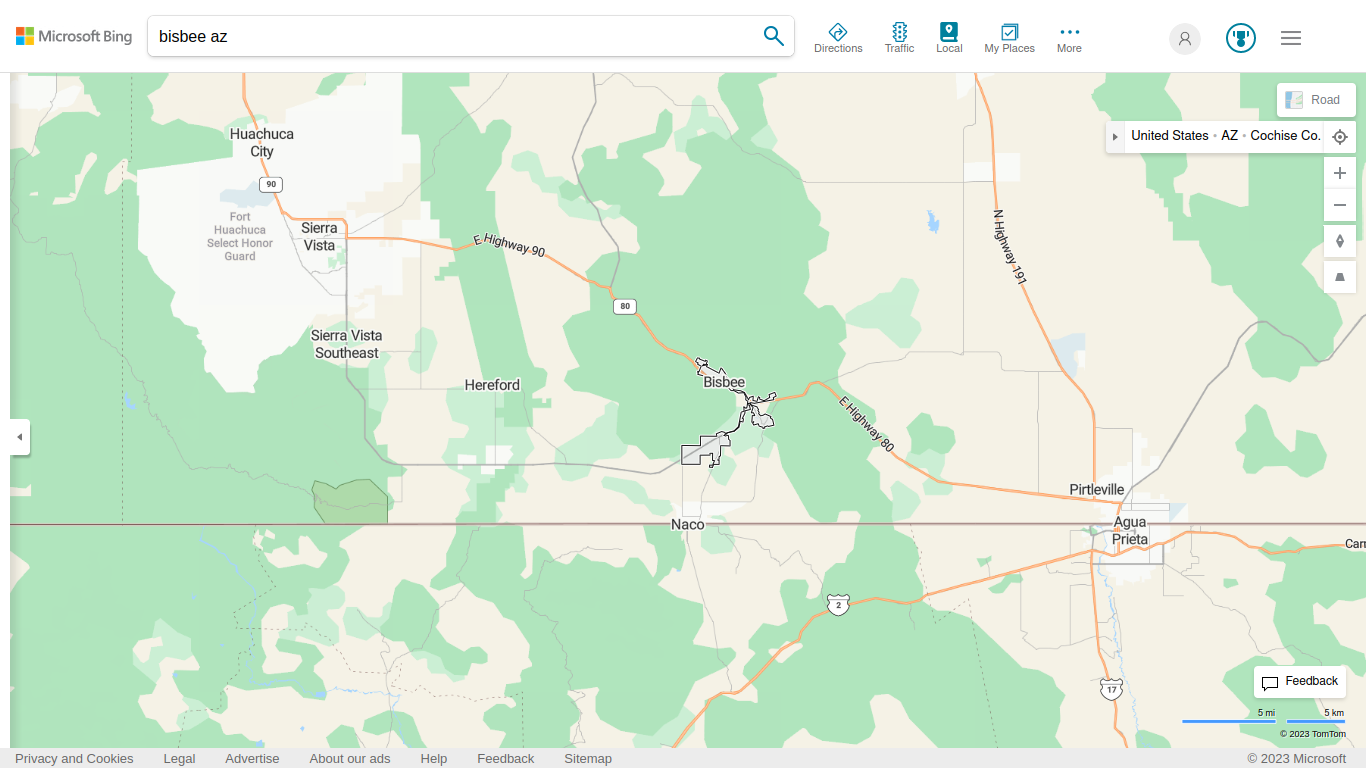The height and width of the screenshot is (768, 1366).
Task: Click the Naco map label
Action: pyautogui.click(x=687, y=524)
